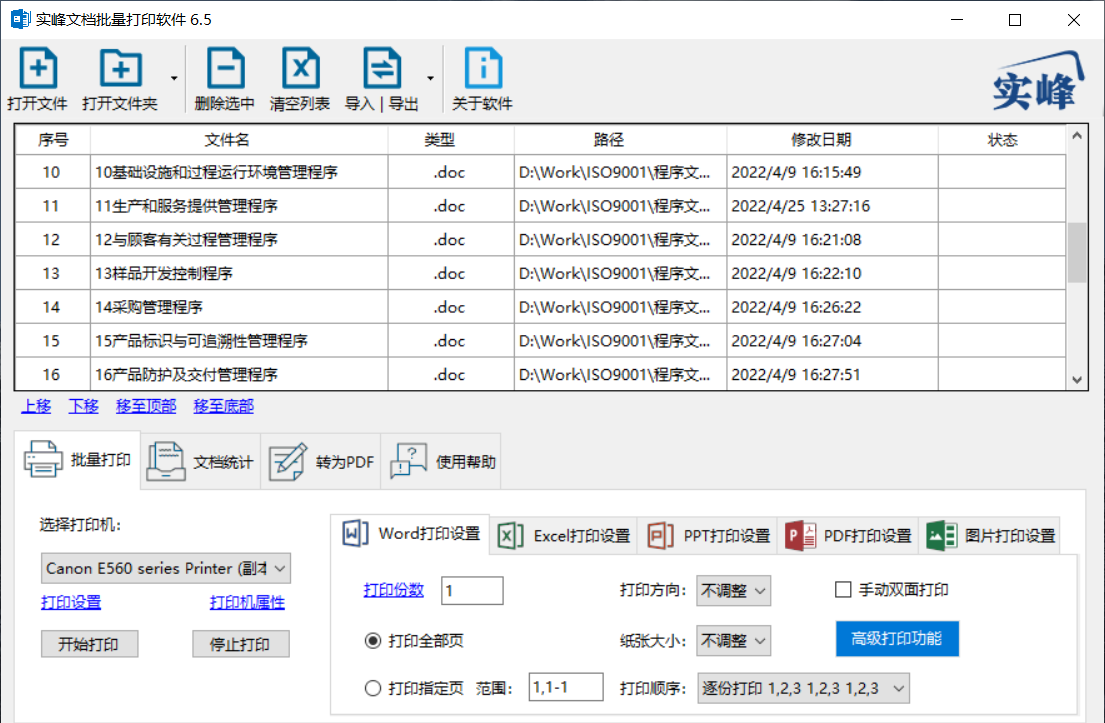Select the 打印全部页 radio button
Screen dimensions: 1105x723
(x=373, y=641)
